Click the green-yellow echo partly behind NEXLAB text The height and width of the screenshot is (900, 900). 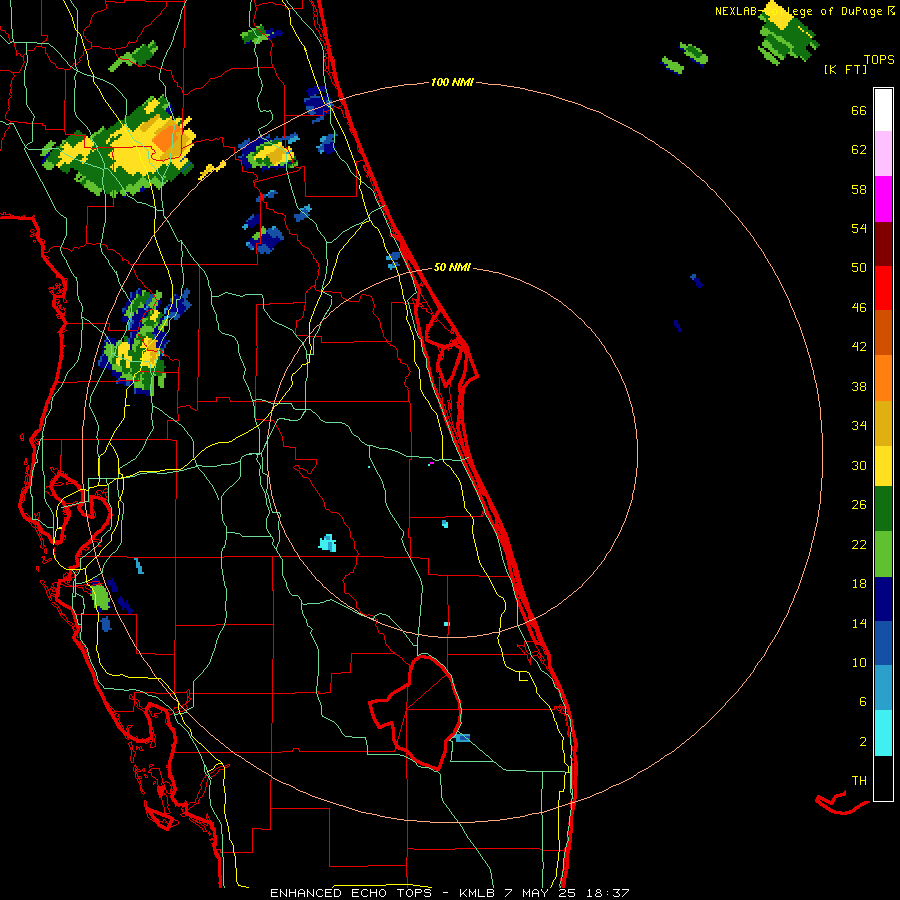tap(789, 34)
